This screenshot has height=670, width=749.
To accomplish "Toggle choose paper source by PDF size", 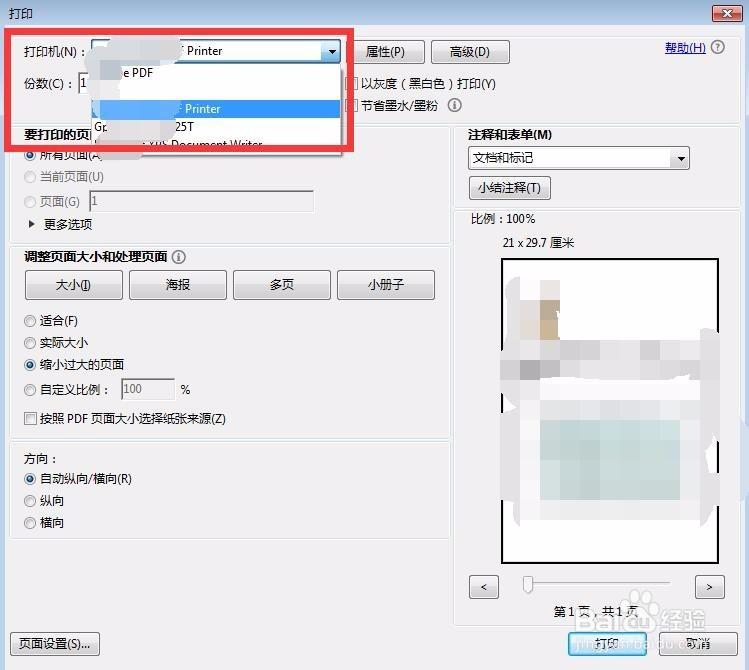I will click(x=30, y=419).
